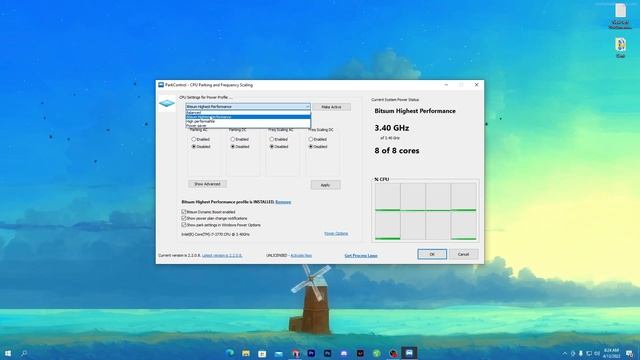The height and width of the screenshot is (360, 640).
Task: Open the second desktop file icon
Action: [620, 47]
